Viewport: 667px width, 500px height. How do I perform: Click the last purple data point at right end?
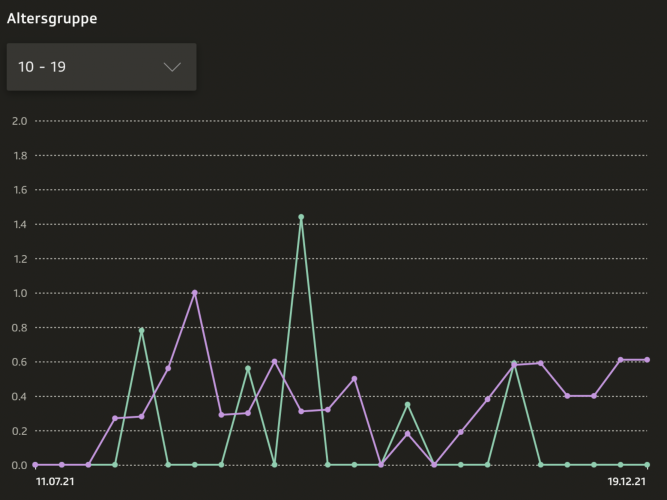pyautogui.click(x=647, y=360)
